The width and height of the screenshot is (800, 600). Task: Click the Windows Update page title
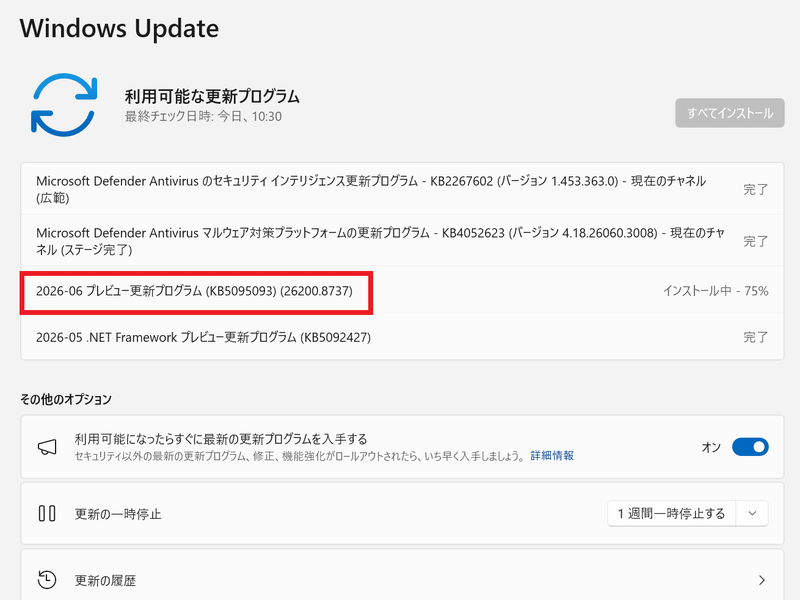tap(119, 29)
